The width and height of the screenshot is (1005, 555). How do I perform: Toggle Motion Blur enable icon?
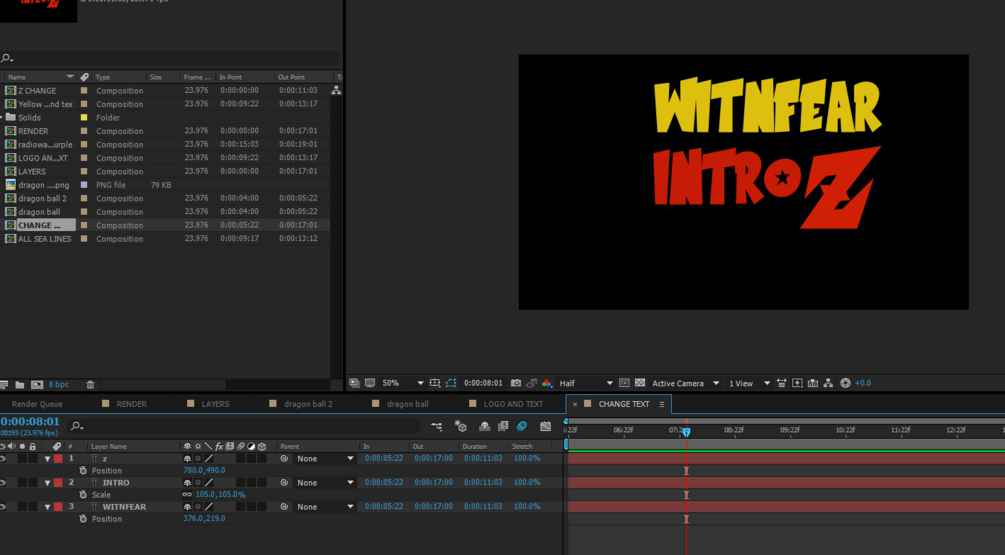click(x=522, y=426)
